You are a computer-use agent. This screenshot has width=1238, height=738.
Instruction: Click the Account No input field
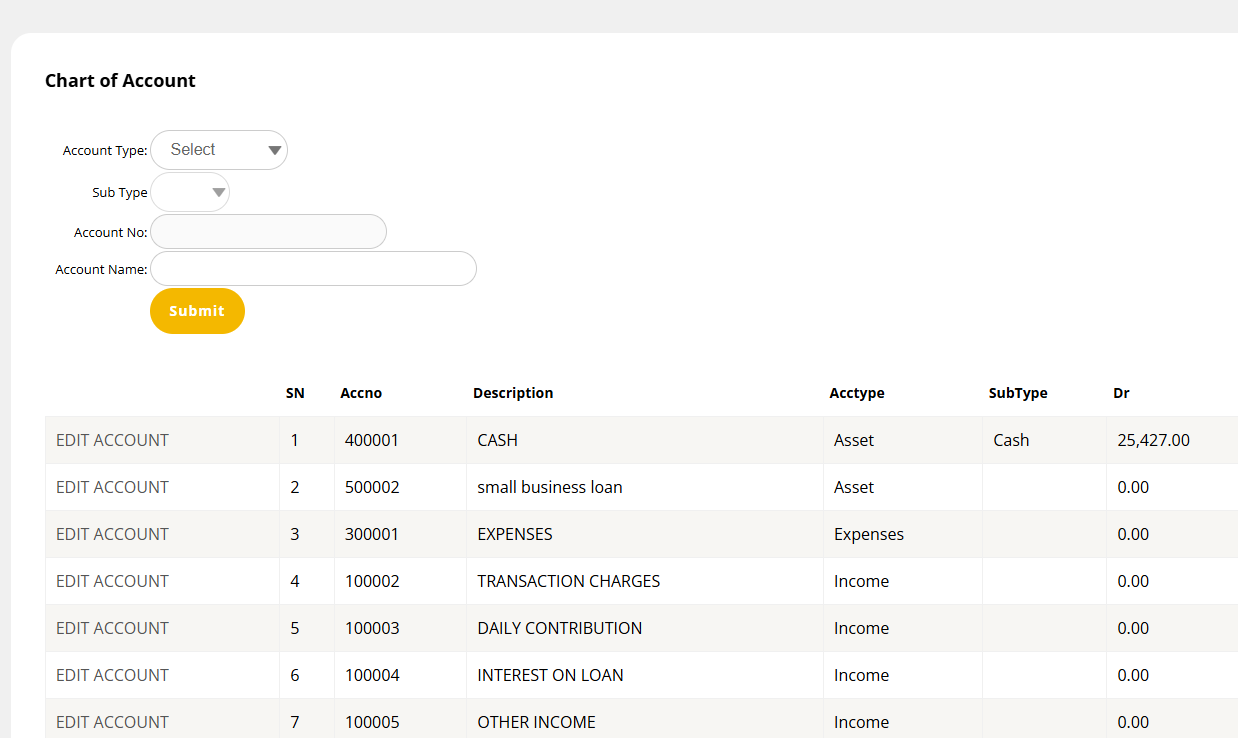(x=268, y=232)
